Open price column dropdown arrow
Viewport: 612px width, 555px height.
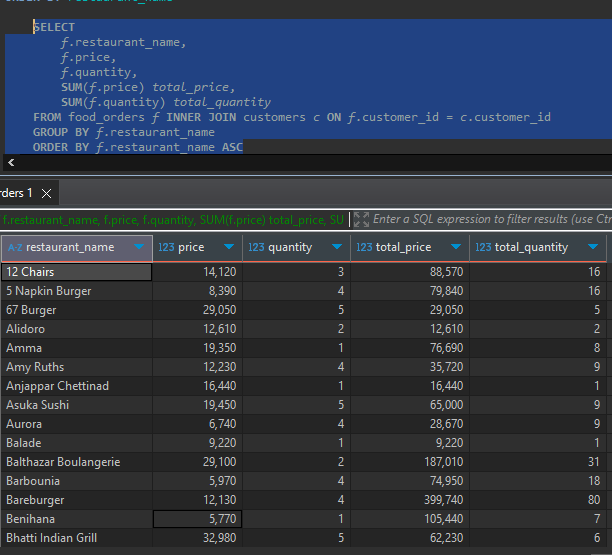(x=229, y=247)
